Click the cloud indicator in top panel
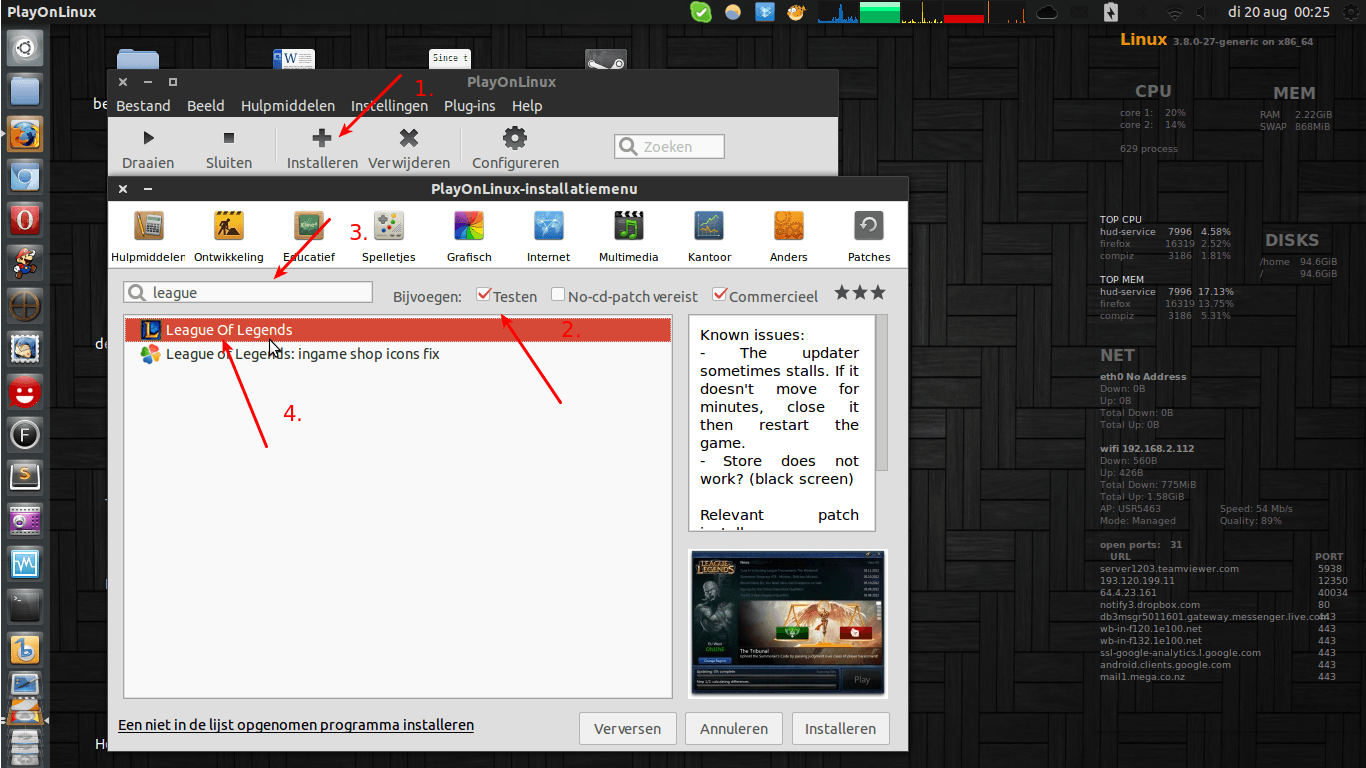Viewport: 1366px width, 768px height. (1047, 12)
